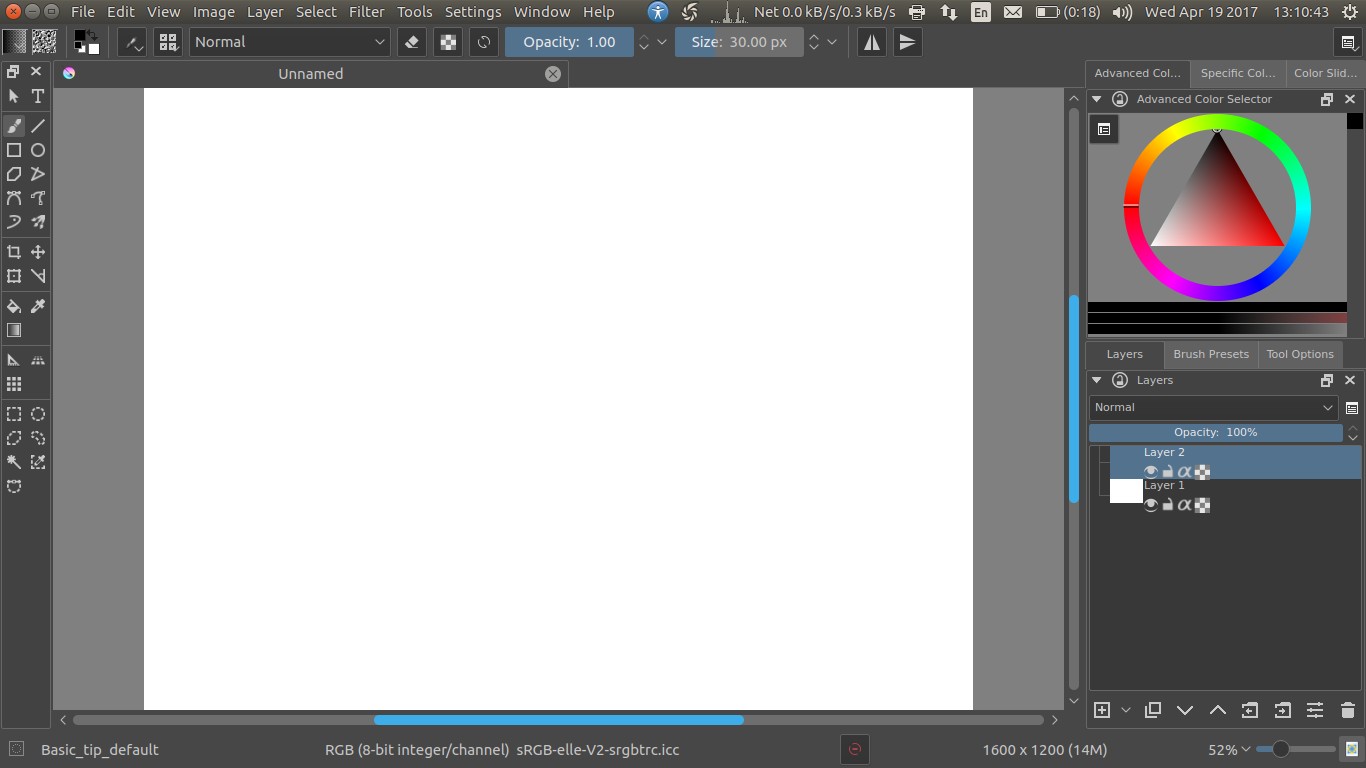Switch to the Brush Presets tab
This screenshot has height=768, width=1366.
tap(1211, 354)
